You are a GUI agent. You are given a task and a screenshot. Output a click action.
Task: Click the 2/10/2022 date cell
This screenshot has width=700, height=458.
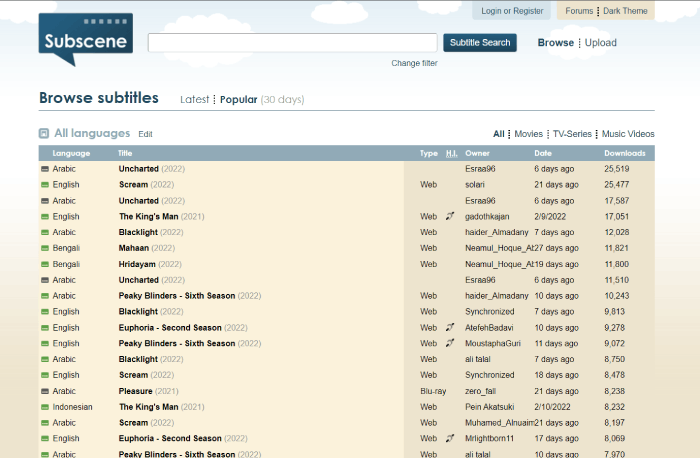(x=552, y=407)
